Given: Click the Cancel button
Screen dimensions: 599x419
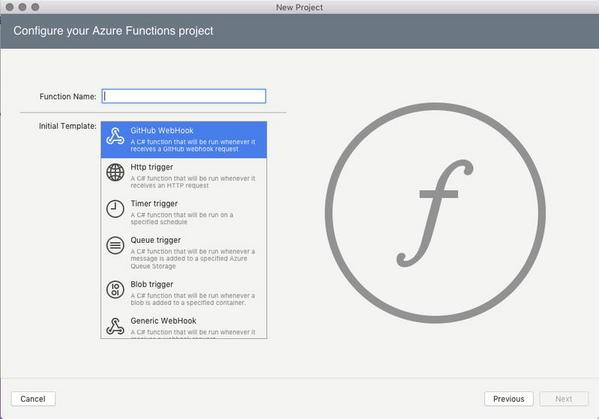Looking at the screenshot, I should pos(33,399).
